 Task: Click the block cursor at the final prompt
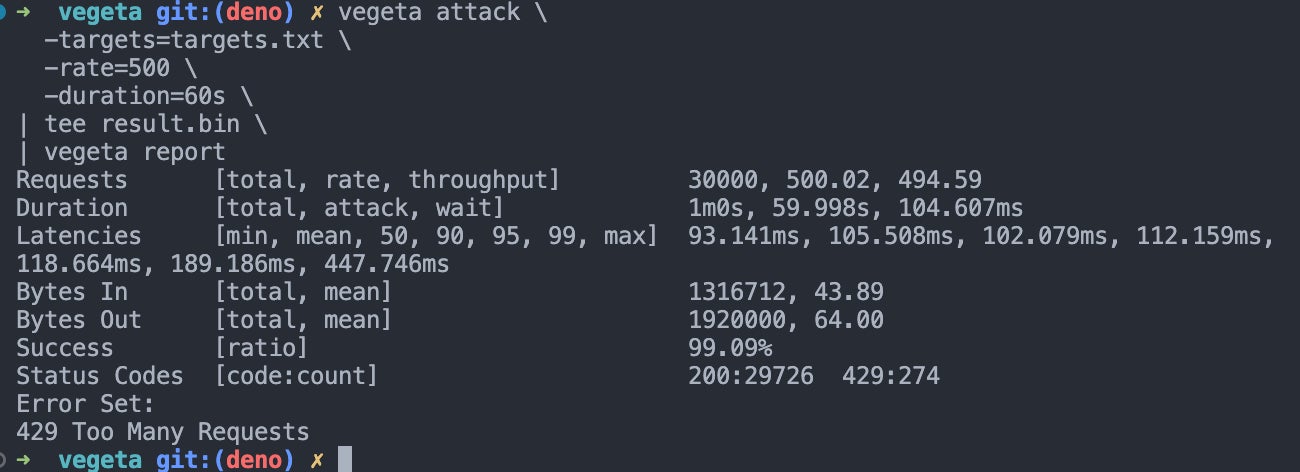click(344, 460)
